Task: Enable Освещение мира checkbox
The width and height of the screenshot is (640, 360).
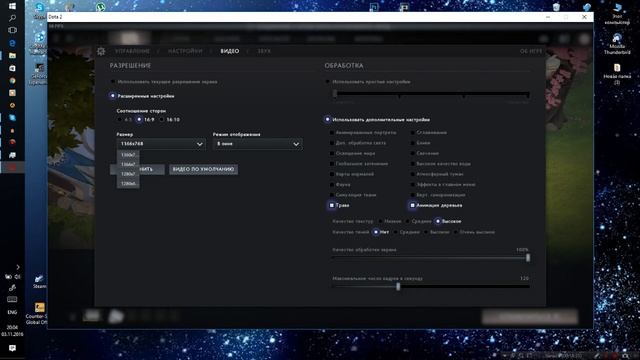Action: 332,153
